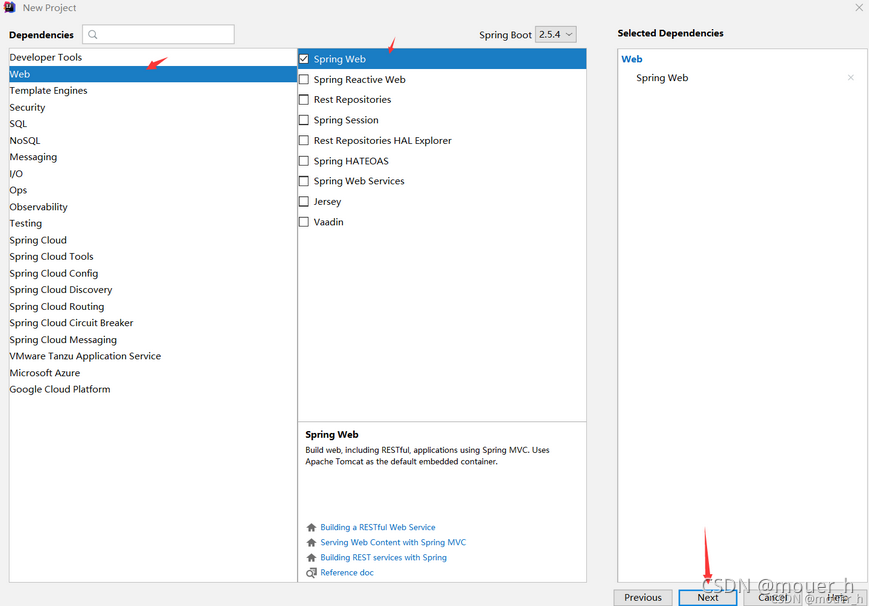
Task: Remove Spring Web from Selected Dependencies
Action: [850, 78]
